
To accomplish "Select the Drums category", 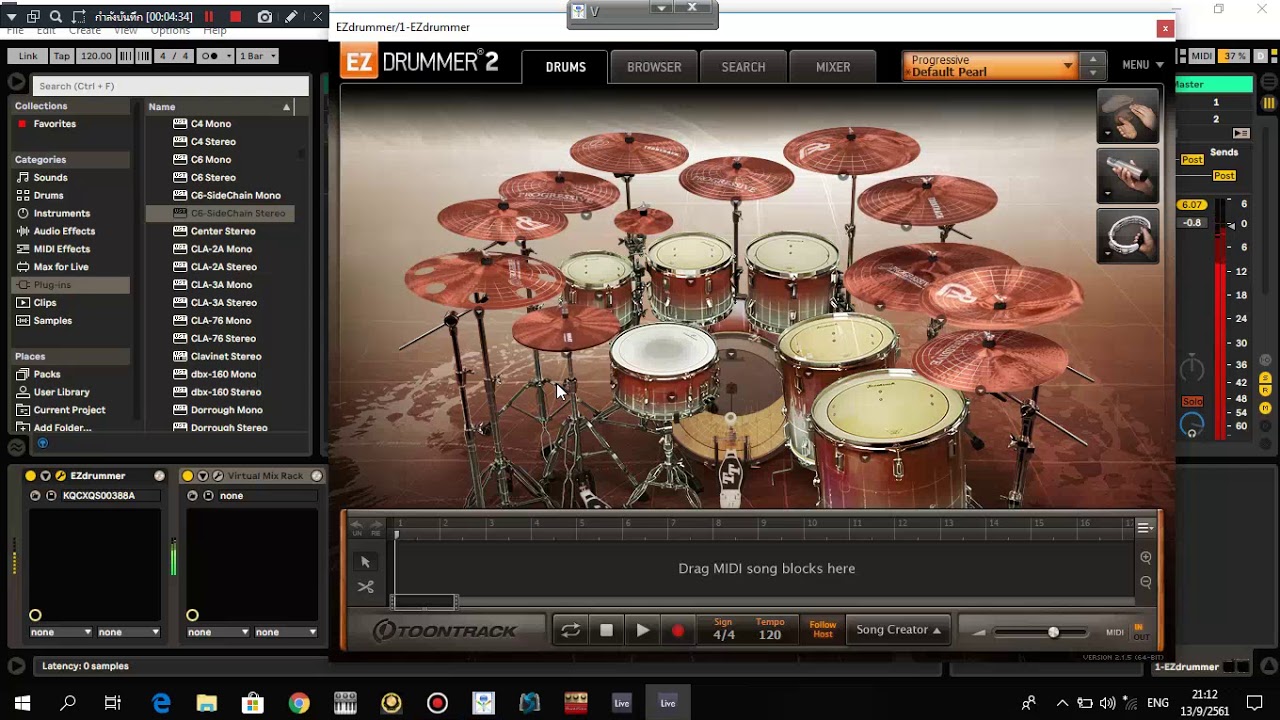I will pos(48,196).
